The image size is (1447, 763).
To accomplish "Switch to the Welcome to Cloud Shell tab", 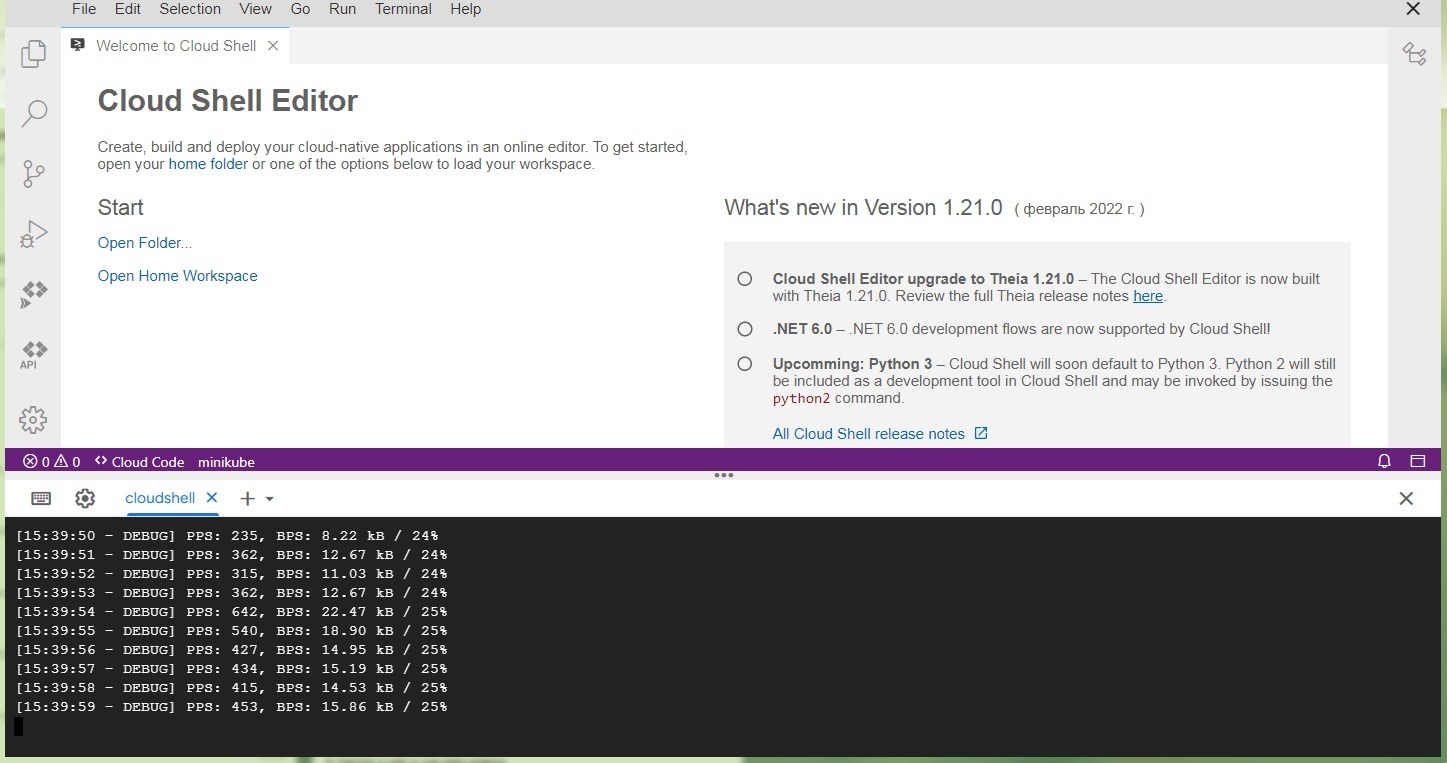I will pyautogui.click(x=176, y=45).
